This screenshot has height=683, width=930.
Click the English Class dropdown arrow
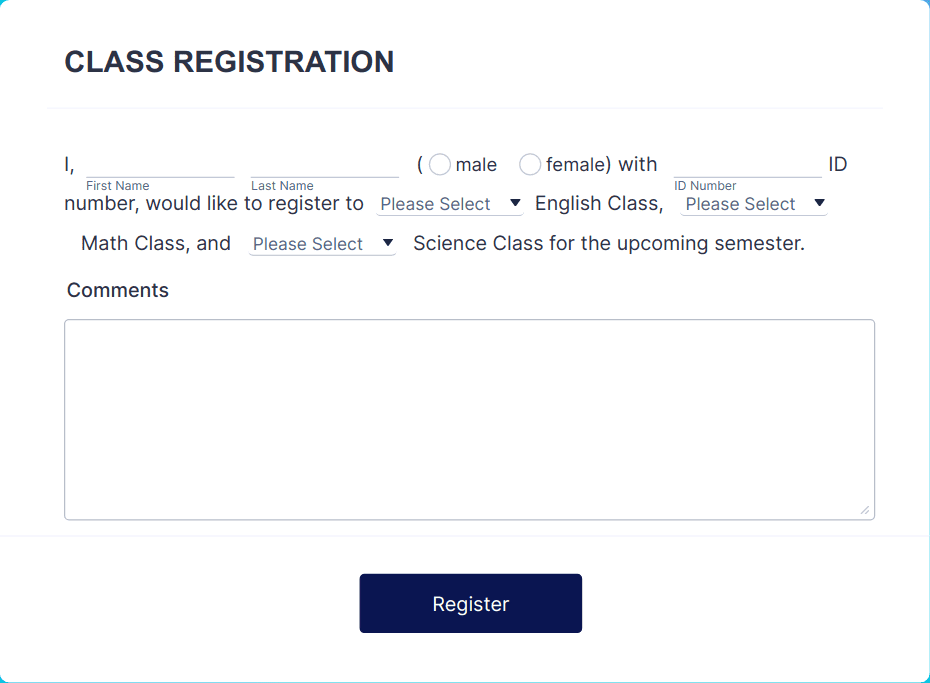515,204
